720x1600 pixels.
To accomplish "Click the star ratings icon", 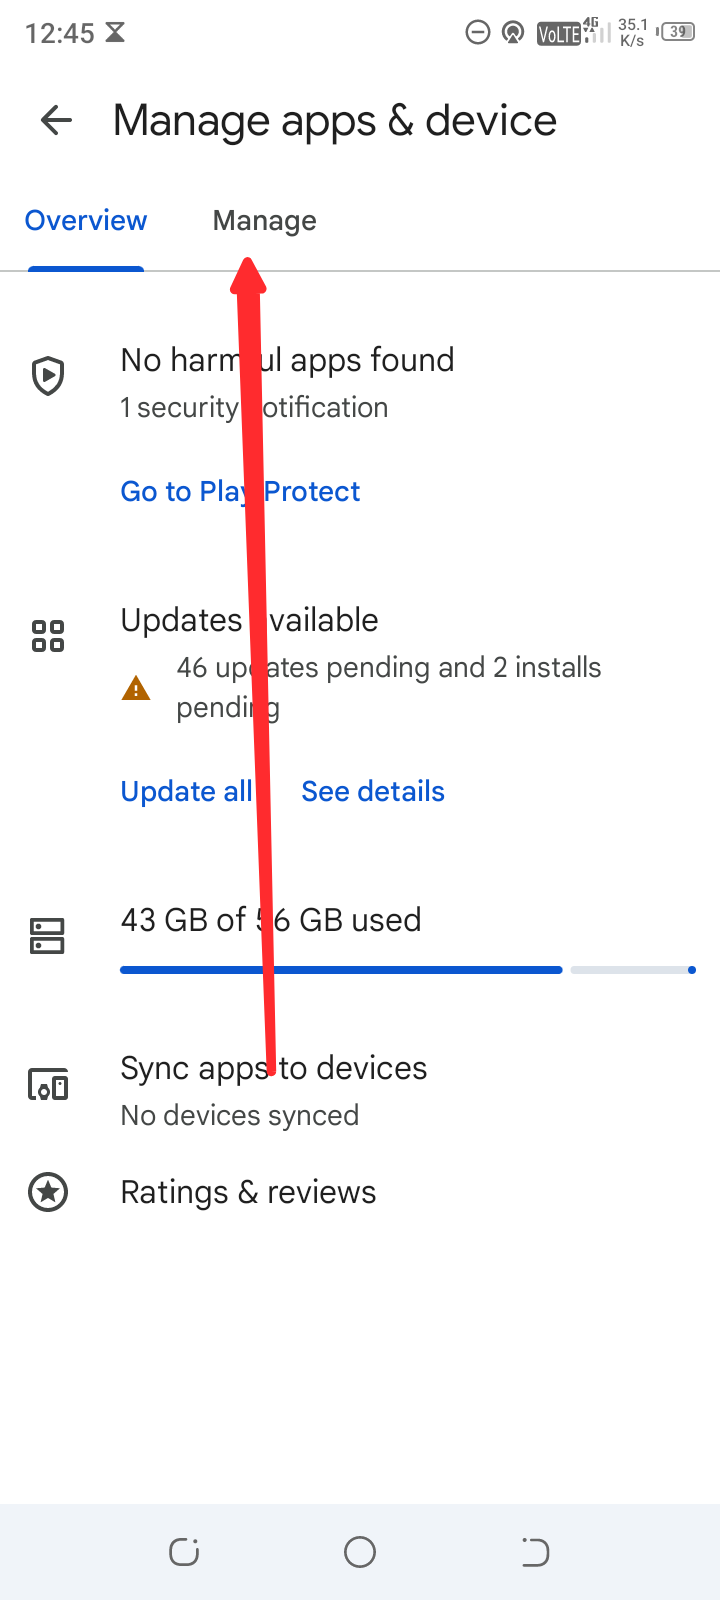I will tap(48, 1192).
